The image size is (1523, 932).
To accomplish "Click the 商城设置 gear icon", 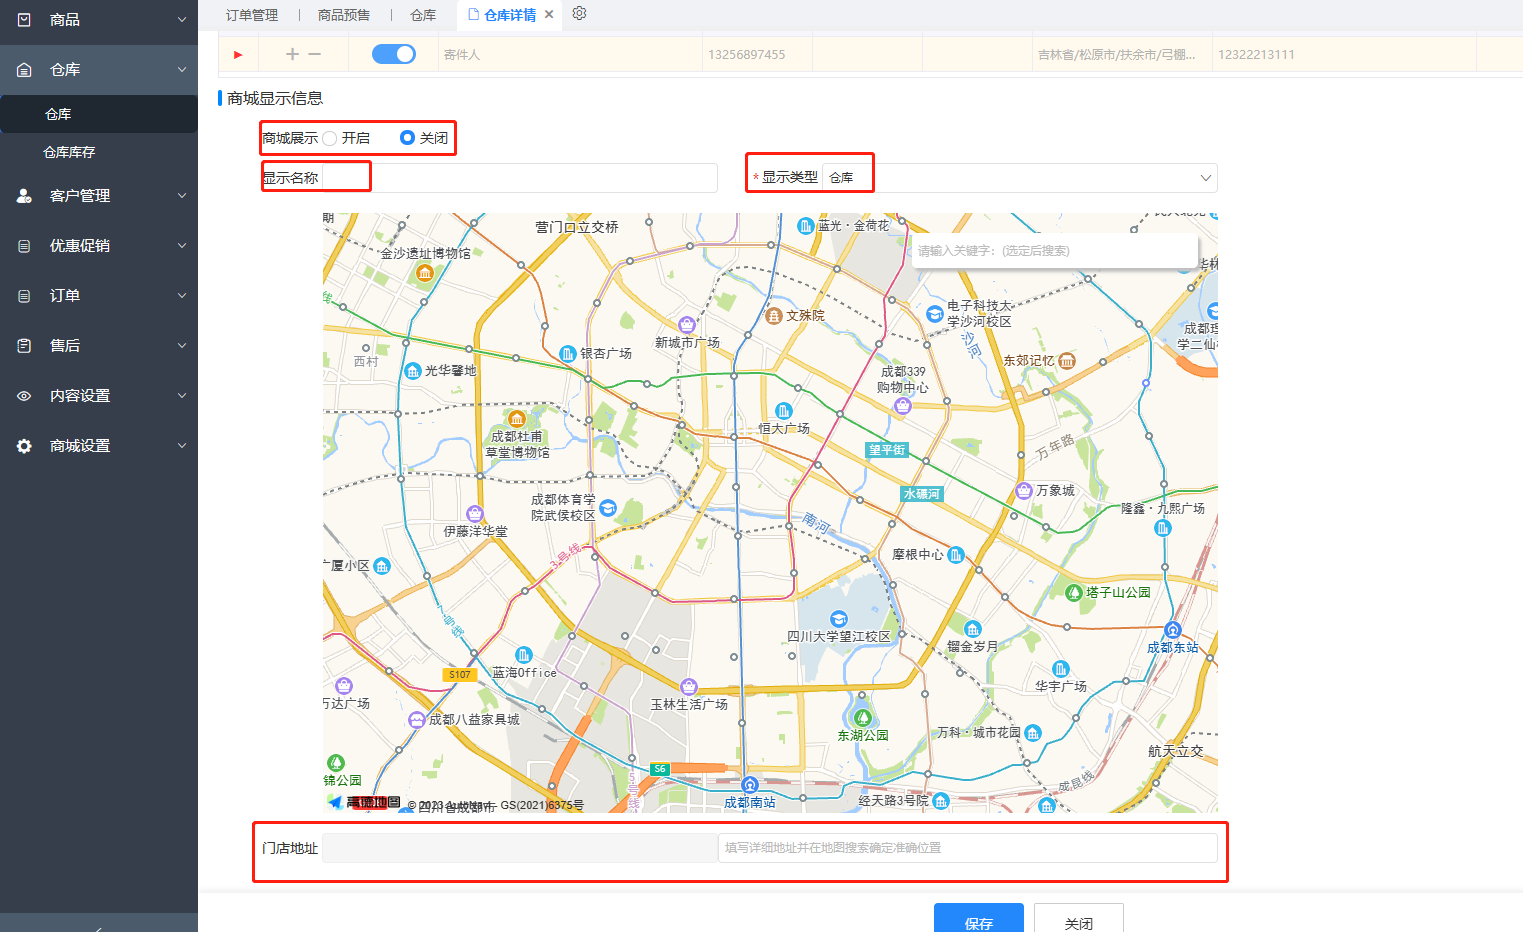I will 24,445.
